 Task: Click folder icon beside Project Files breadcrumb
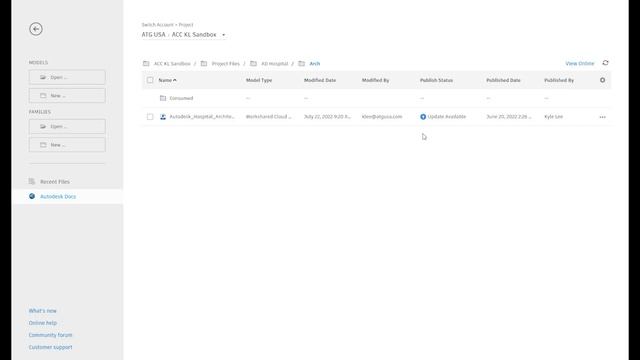click(204, 63)
